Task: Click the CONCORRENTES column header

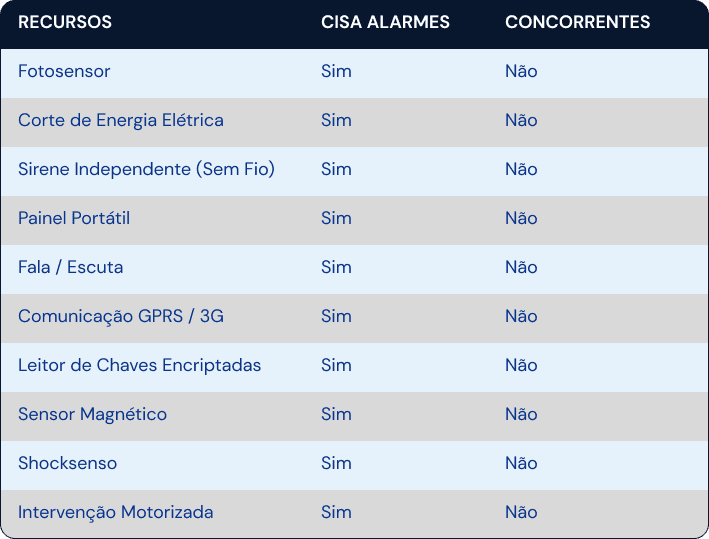Action: [x=577, y=22]
